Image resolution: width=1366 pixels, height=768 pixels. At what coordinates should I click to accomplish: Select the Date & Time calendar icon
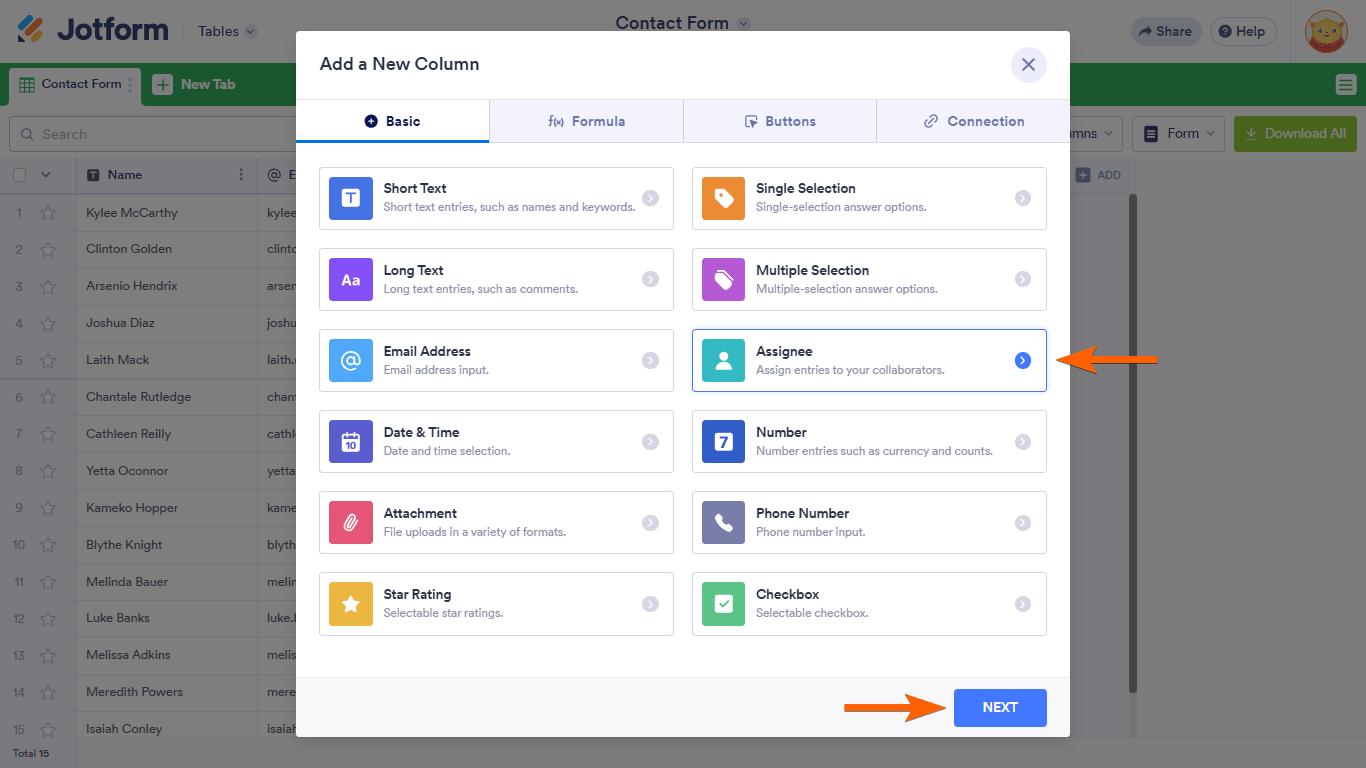(351, 442)
